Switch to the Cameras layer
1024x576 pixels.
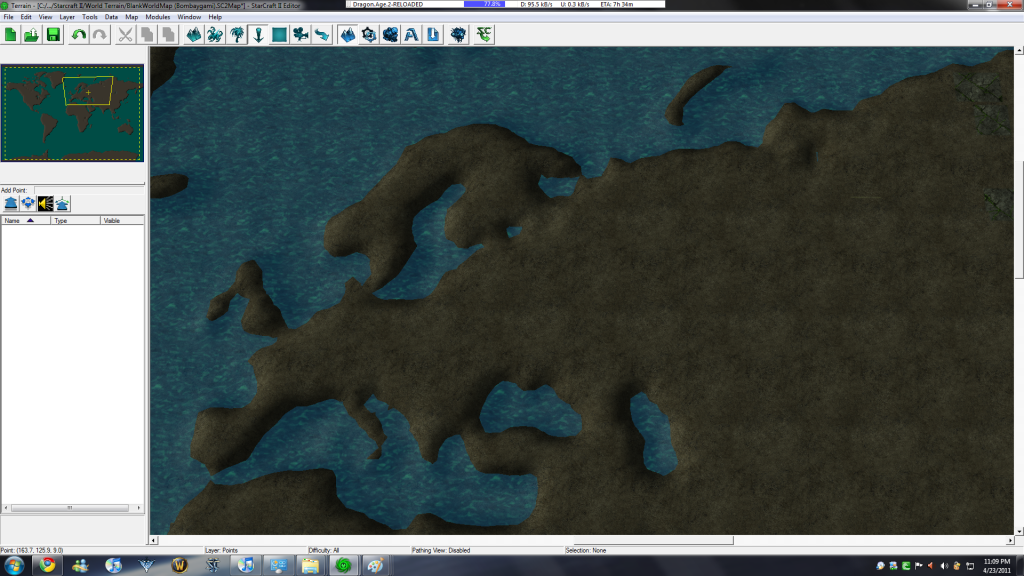coord(301,35)
